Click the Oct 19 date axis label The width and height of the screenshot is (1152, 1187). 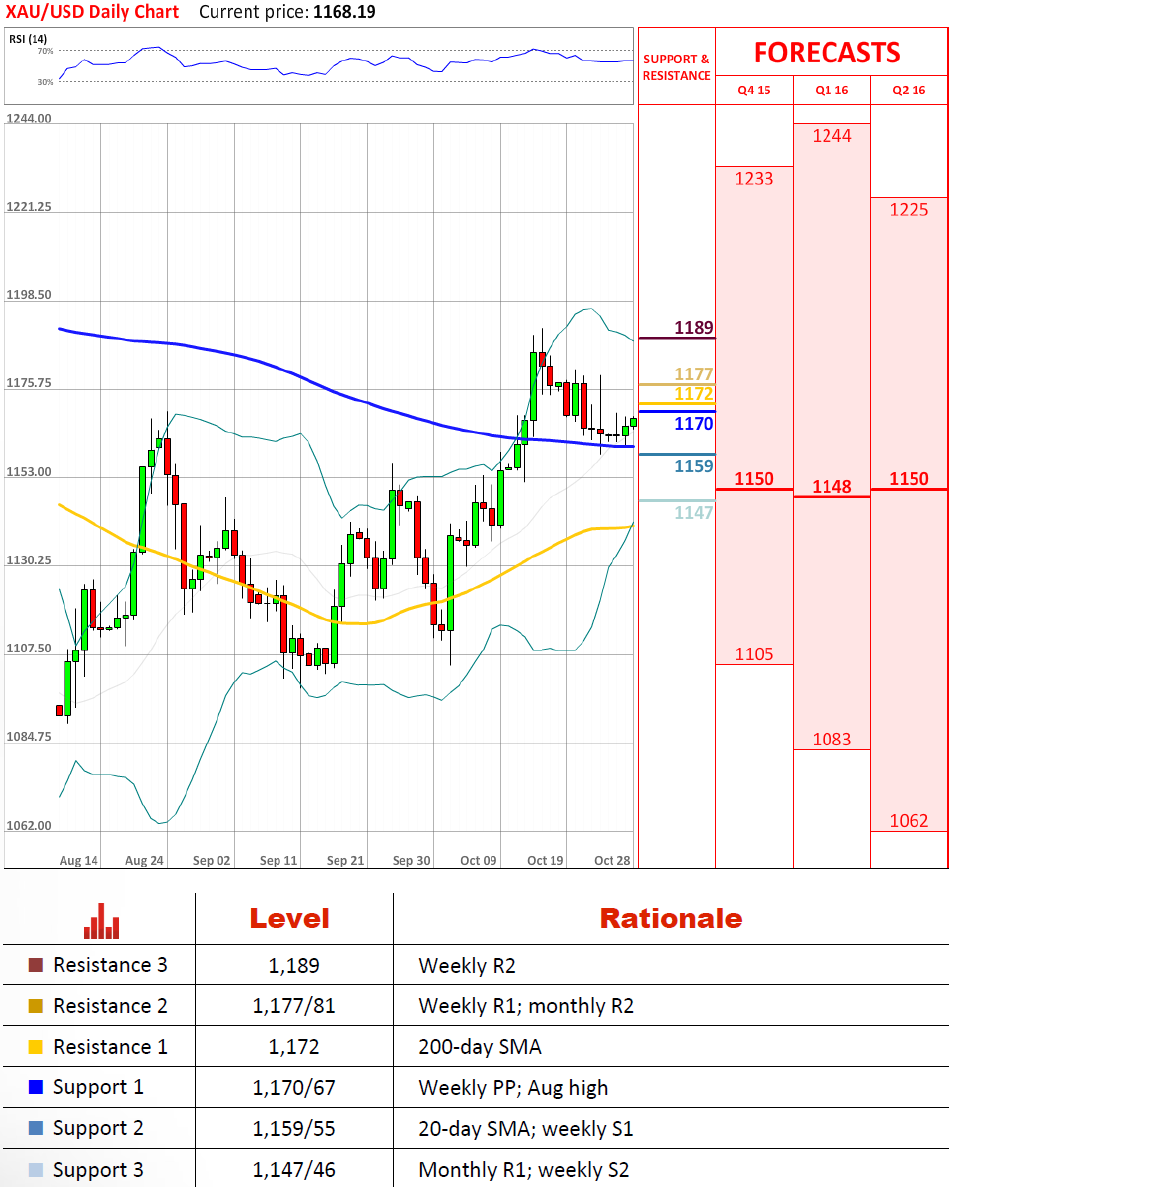tap(545, 861)
